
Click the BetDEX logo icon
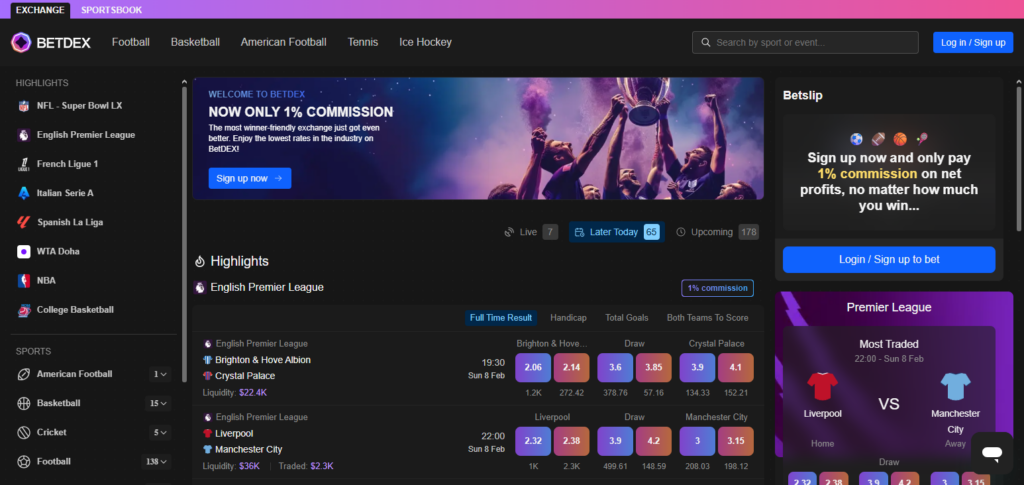click(x=22, y=42)
